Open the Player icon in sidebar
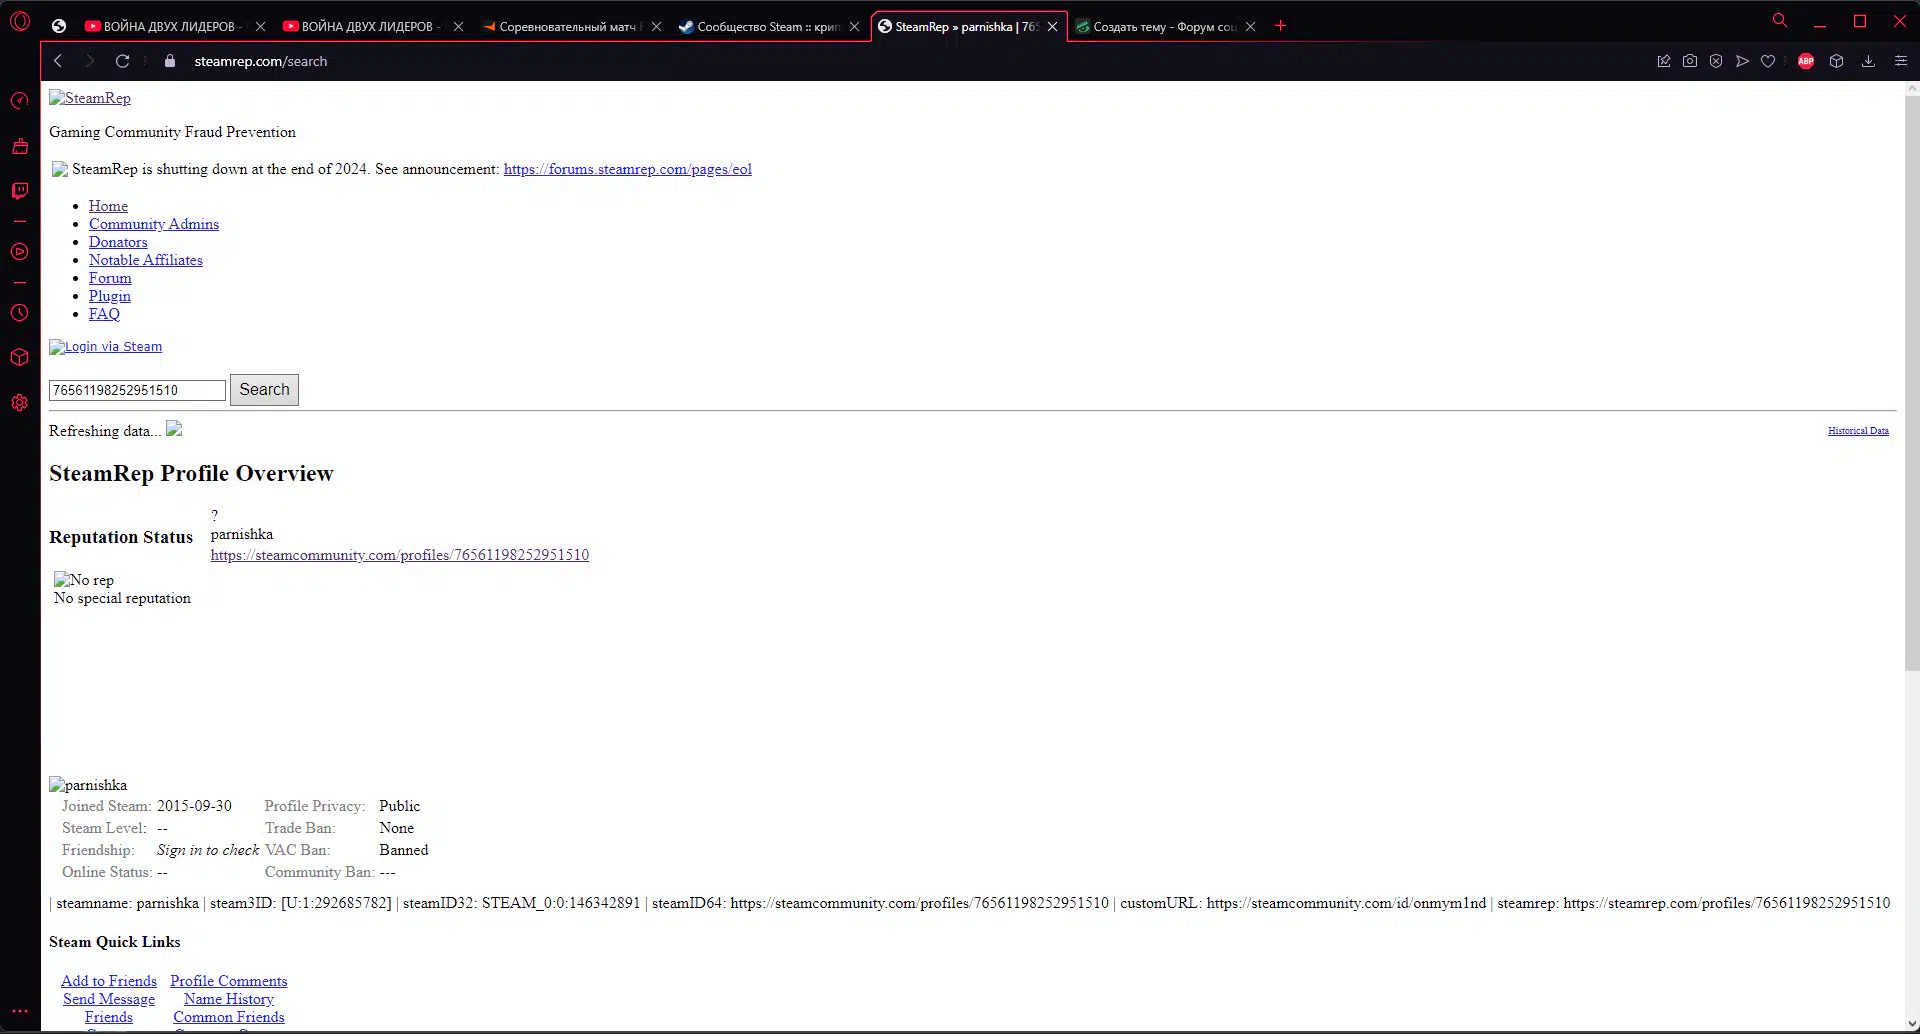 point(19,252)
